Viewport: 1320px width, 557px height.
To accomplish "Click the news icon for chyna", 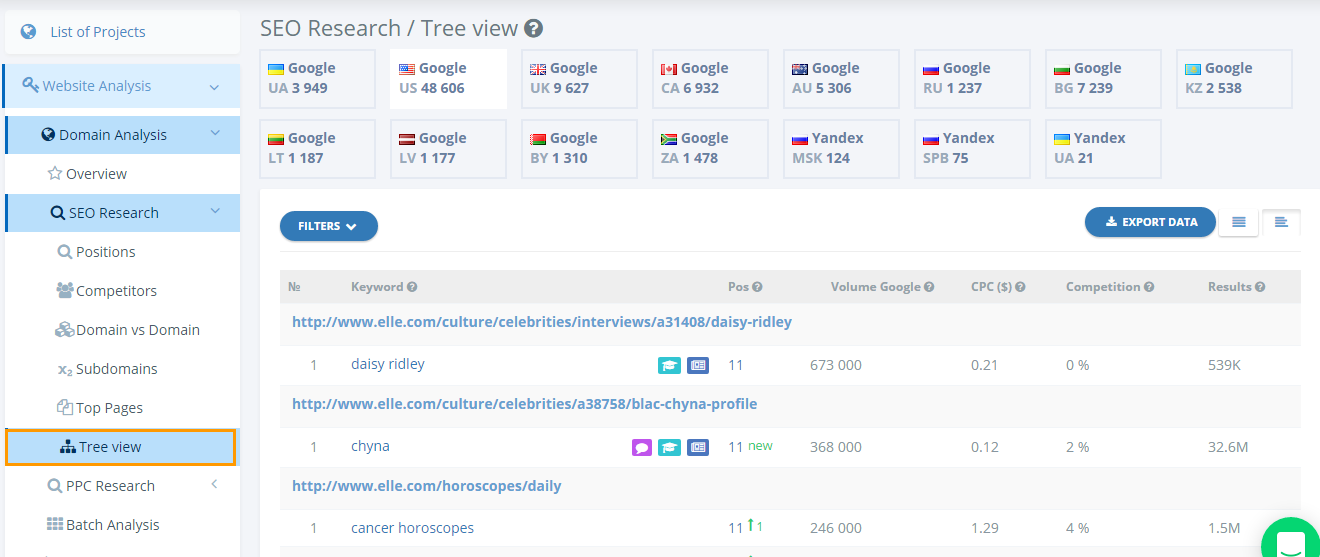I will [698, 448].
